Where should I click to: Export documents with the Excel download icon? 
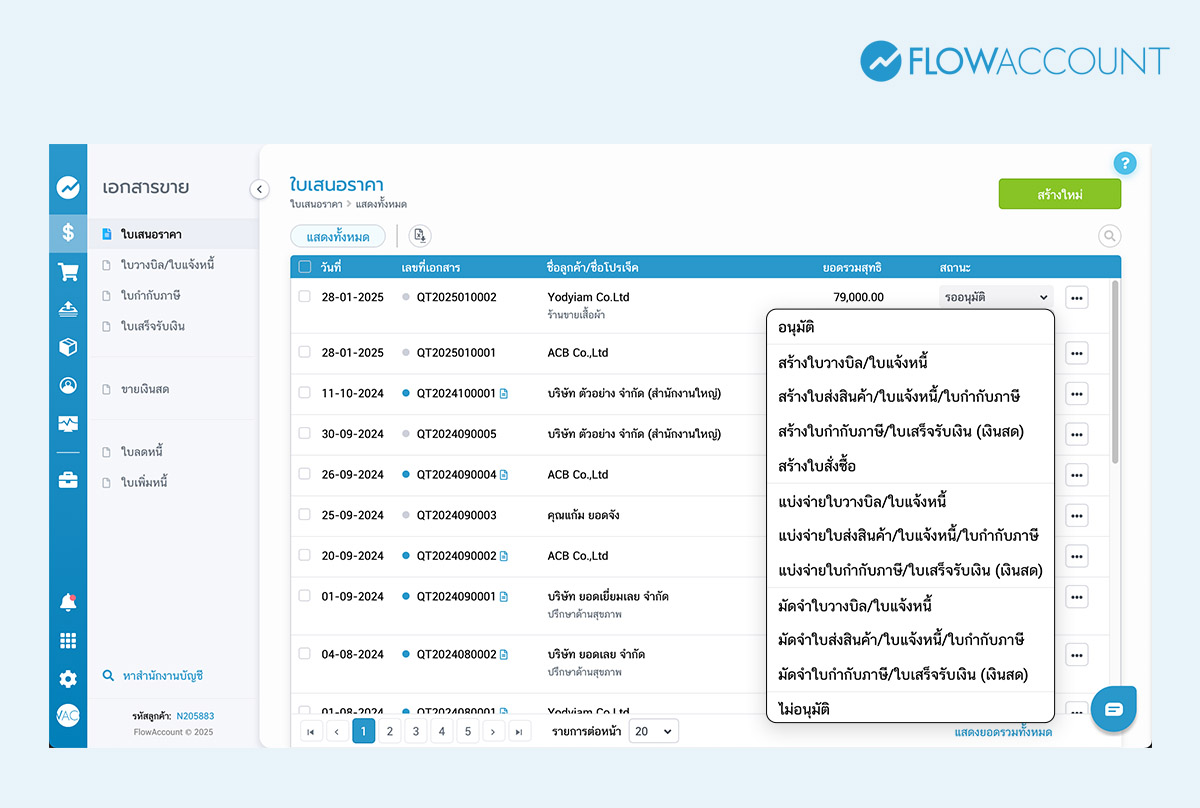pos(419,235)
